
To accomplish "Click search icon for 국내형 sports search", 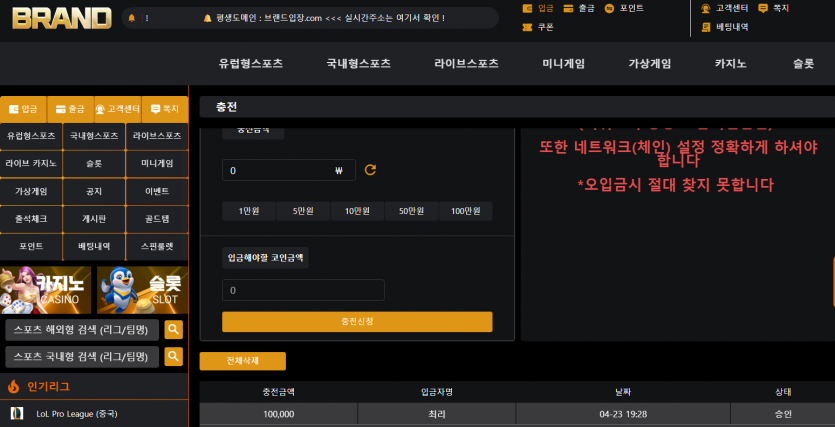I will [174, 357].
